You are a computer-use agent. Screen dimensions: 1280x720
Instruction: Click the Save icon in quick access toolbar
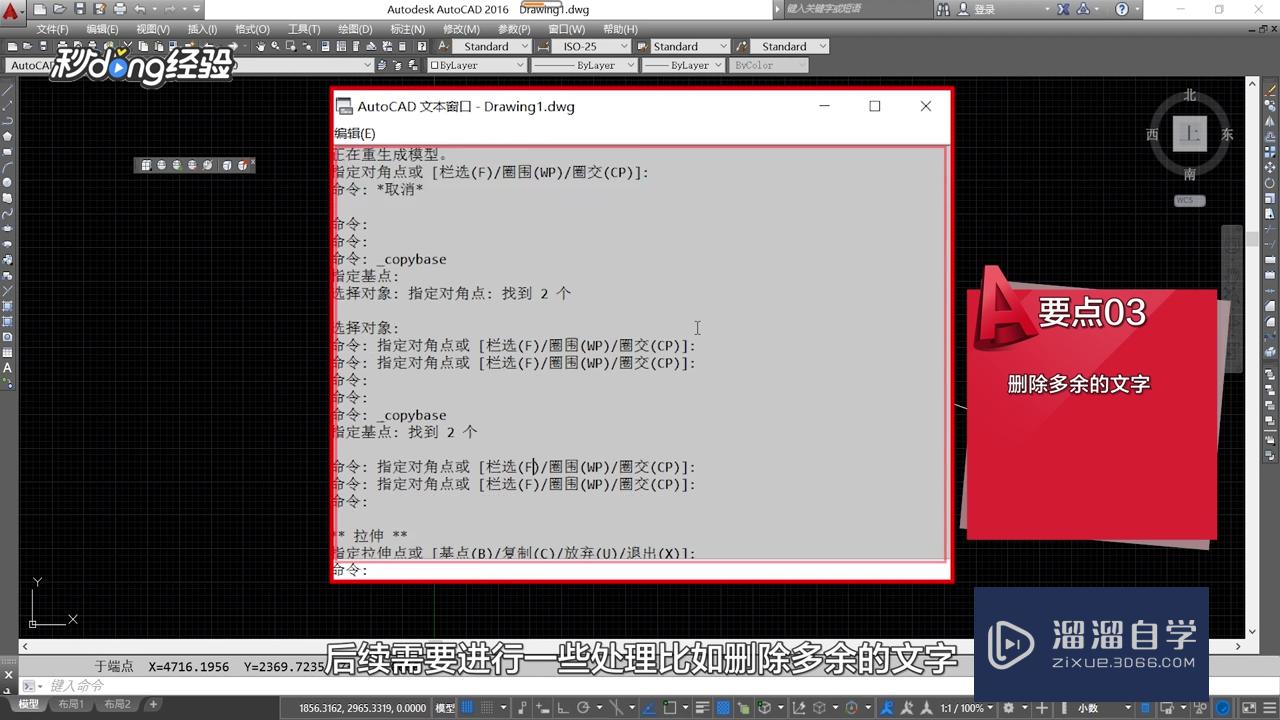pos(82,9)
